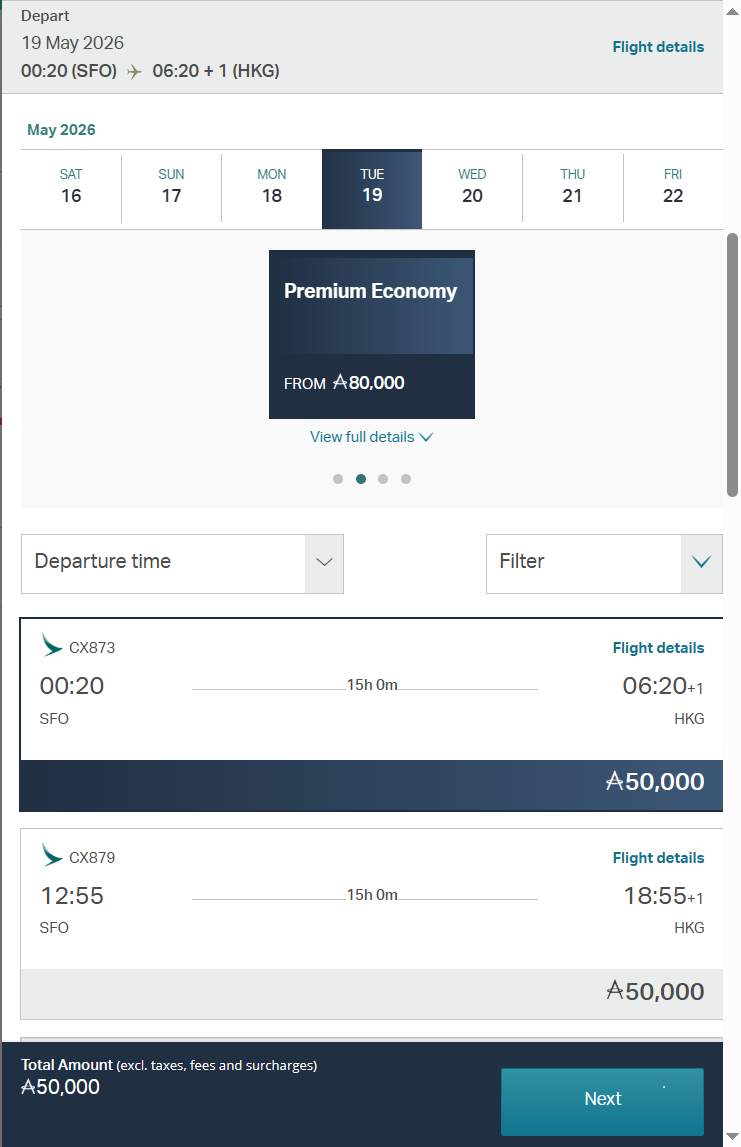The image size is (741, 1147).
Task: Click airplane icon in departure summary
Action: click(135, 72)
